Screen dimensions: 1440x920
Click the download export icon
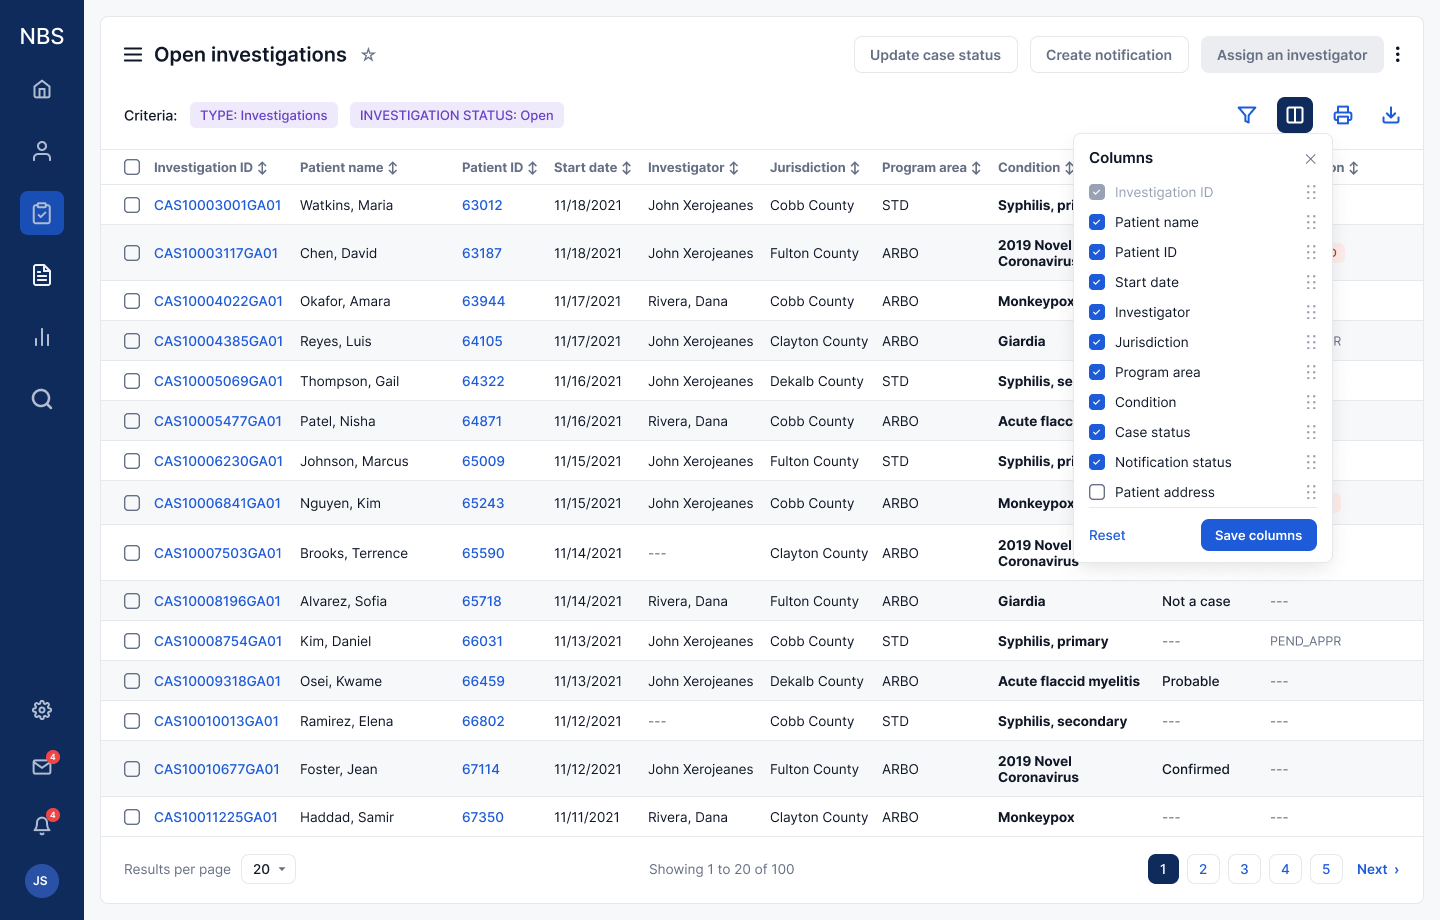[x=1391, y=115]
